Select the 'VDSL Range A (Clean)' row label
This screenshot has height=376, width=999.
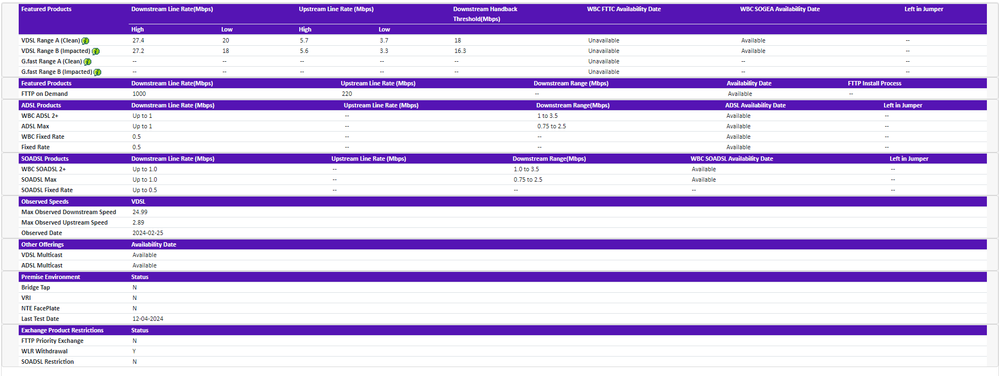(50, 40)
